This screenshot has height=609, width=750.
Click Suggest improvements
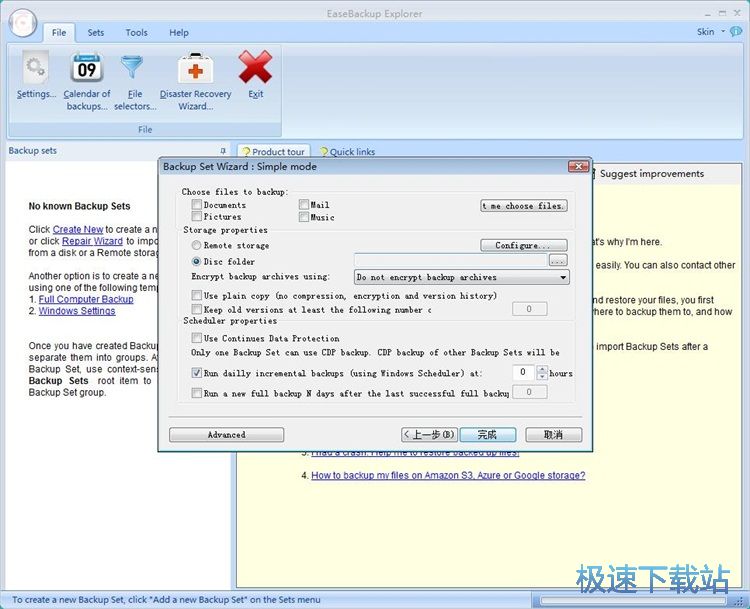click(x=652, y=174)
